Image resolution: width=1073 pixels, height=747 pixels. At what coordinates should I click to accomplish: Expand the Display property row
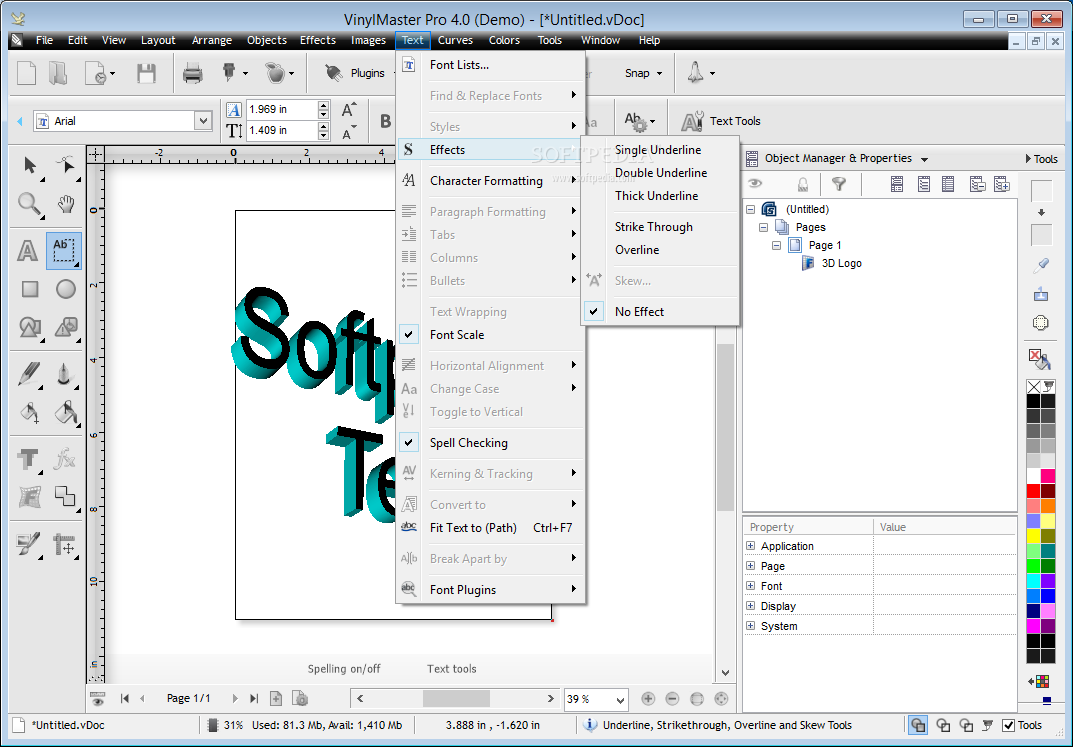click(x=751, y=605)
